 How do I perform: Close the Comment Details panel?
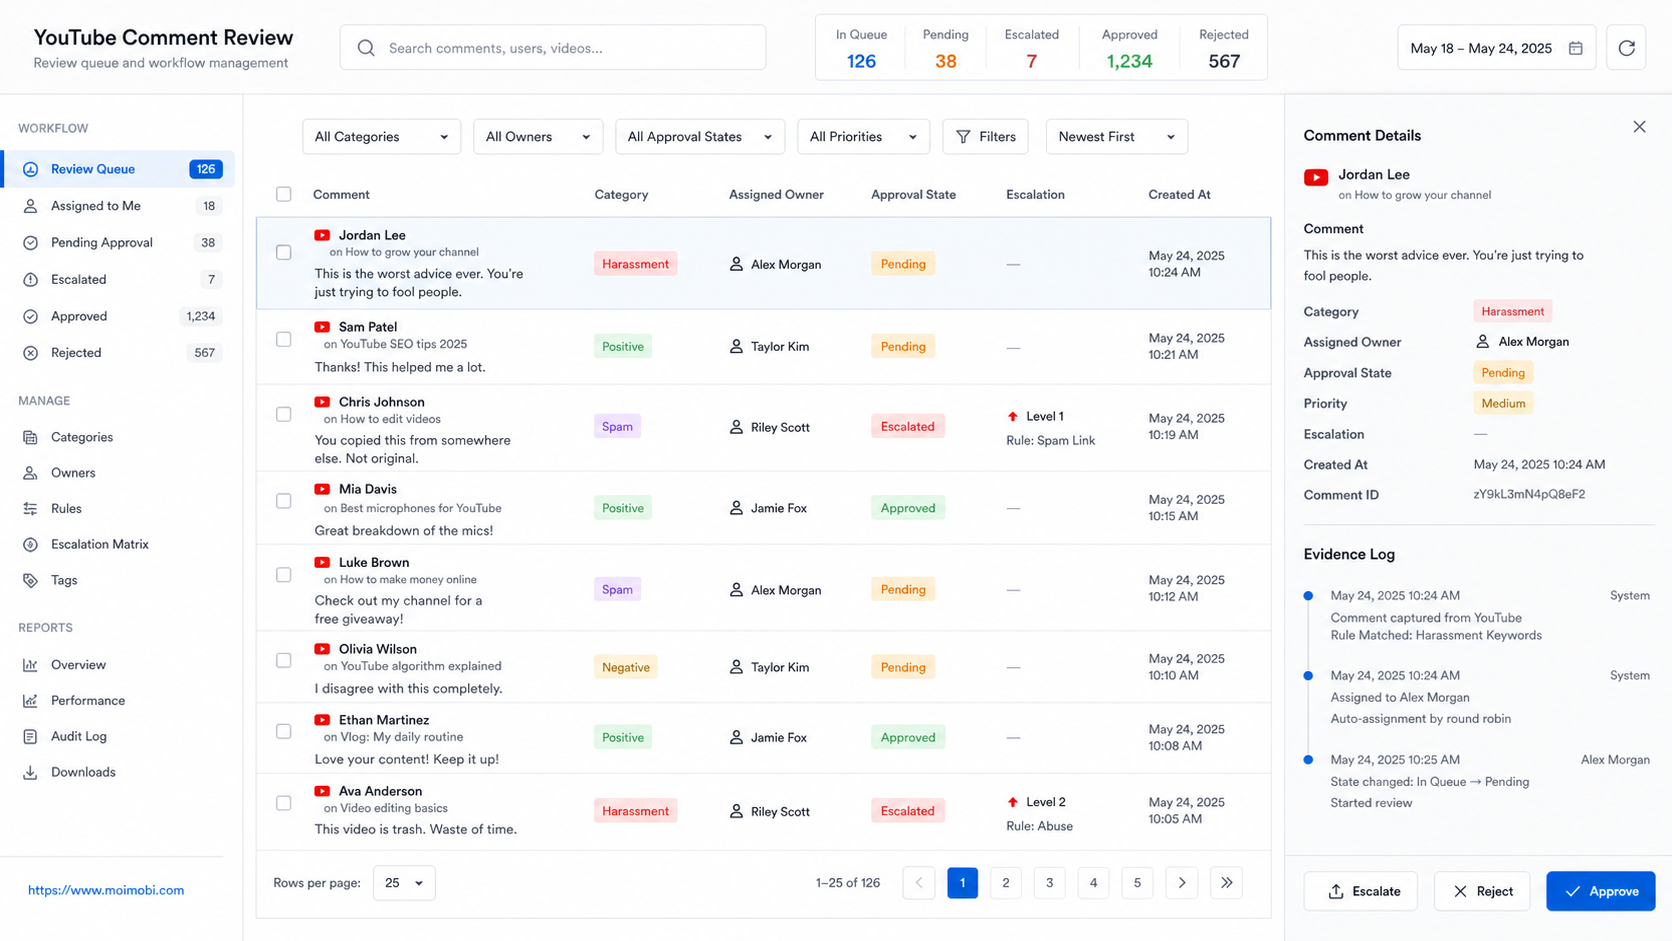pyautogui.click(x=1639, y=127)
